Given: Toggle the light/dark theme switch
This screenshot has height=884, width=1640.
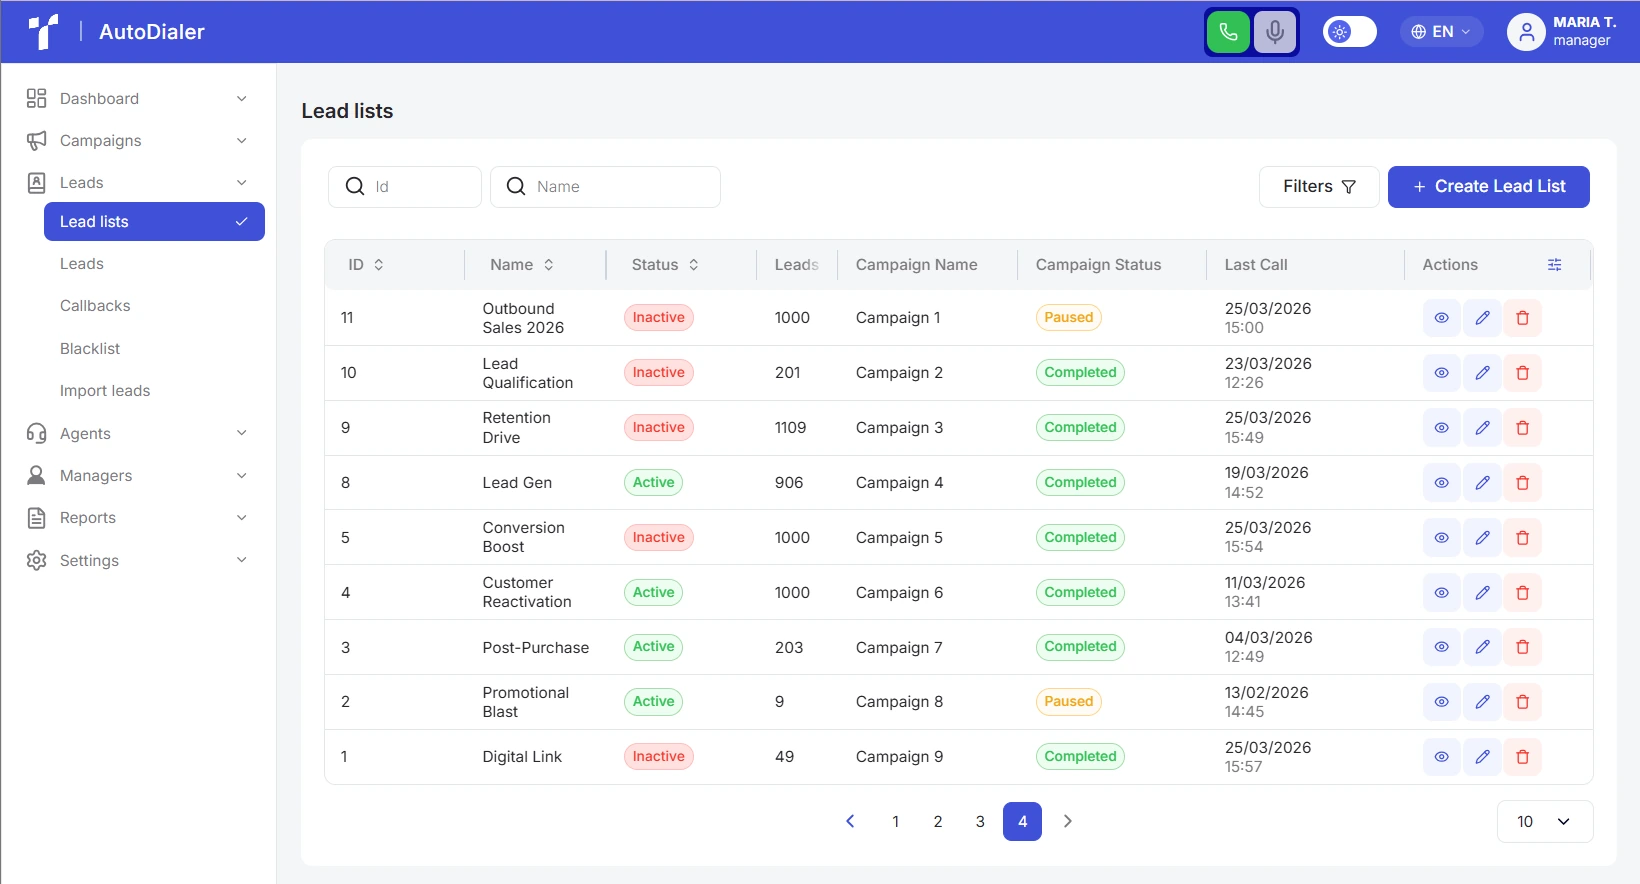Looking at the screenshot, I should (1349, 32).
